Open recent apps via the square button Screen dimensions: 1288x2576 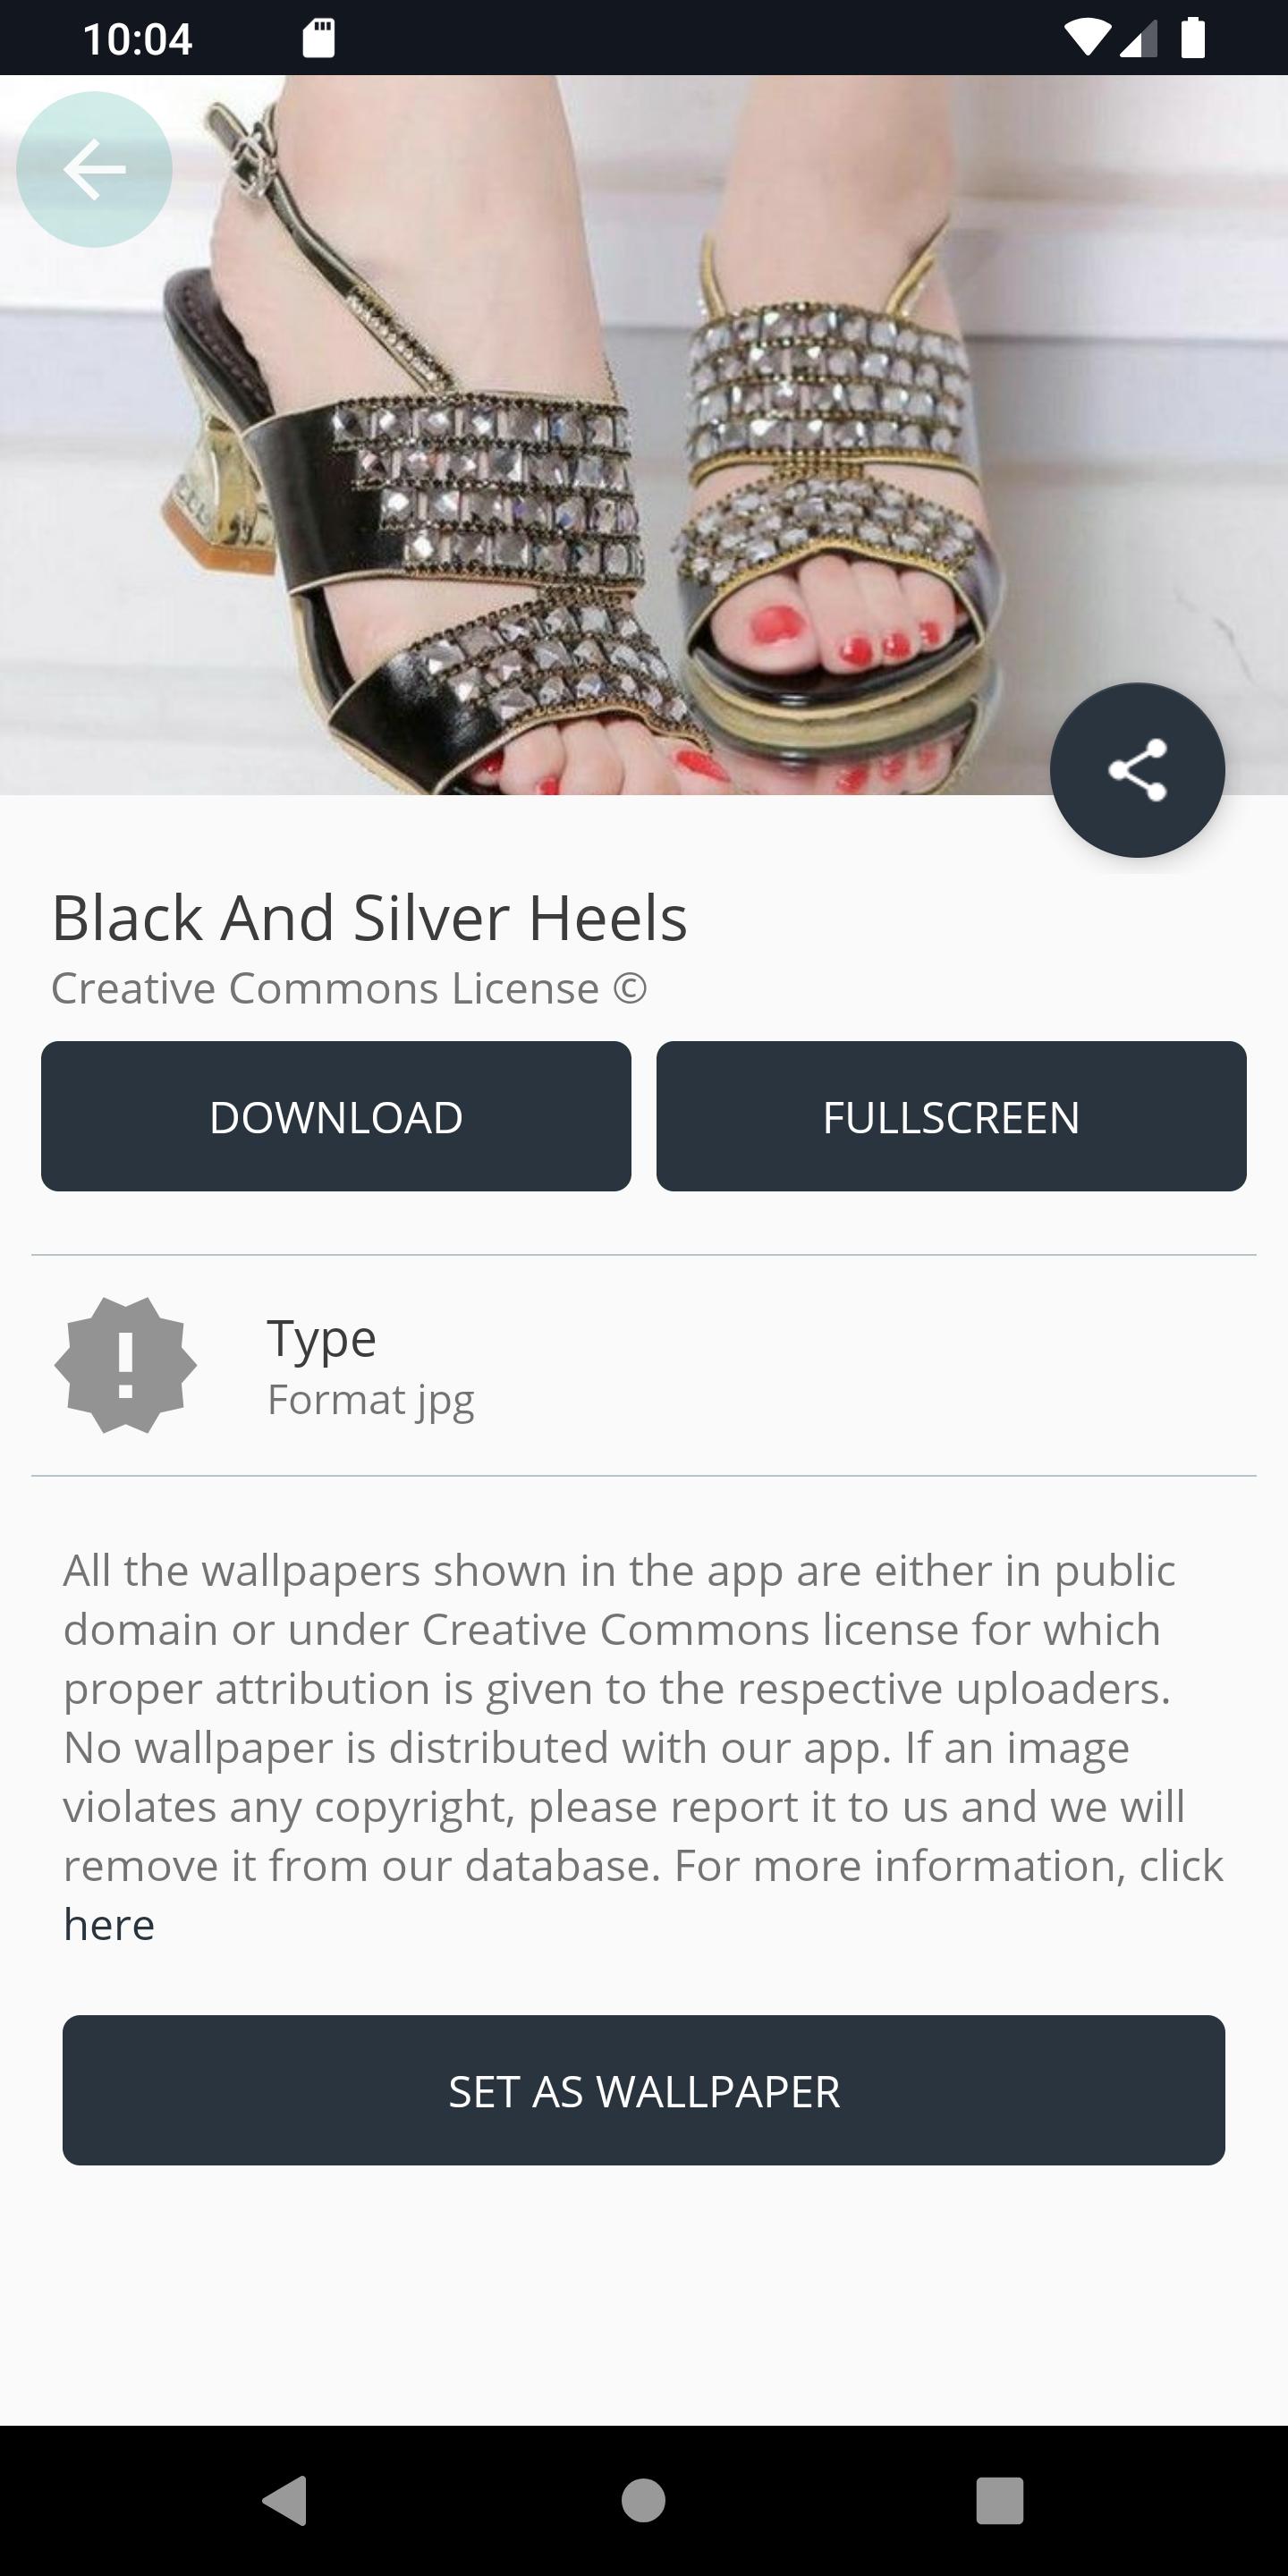click(1000, 2501)
